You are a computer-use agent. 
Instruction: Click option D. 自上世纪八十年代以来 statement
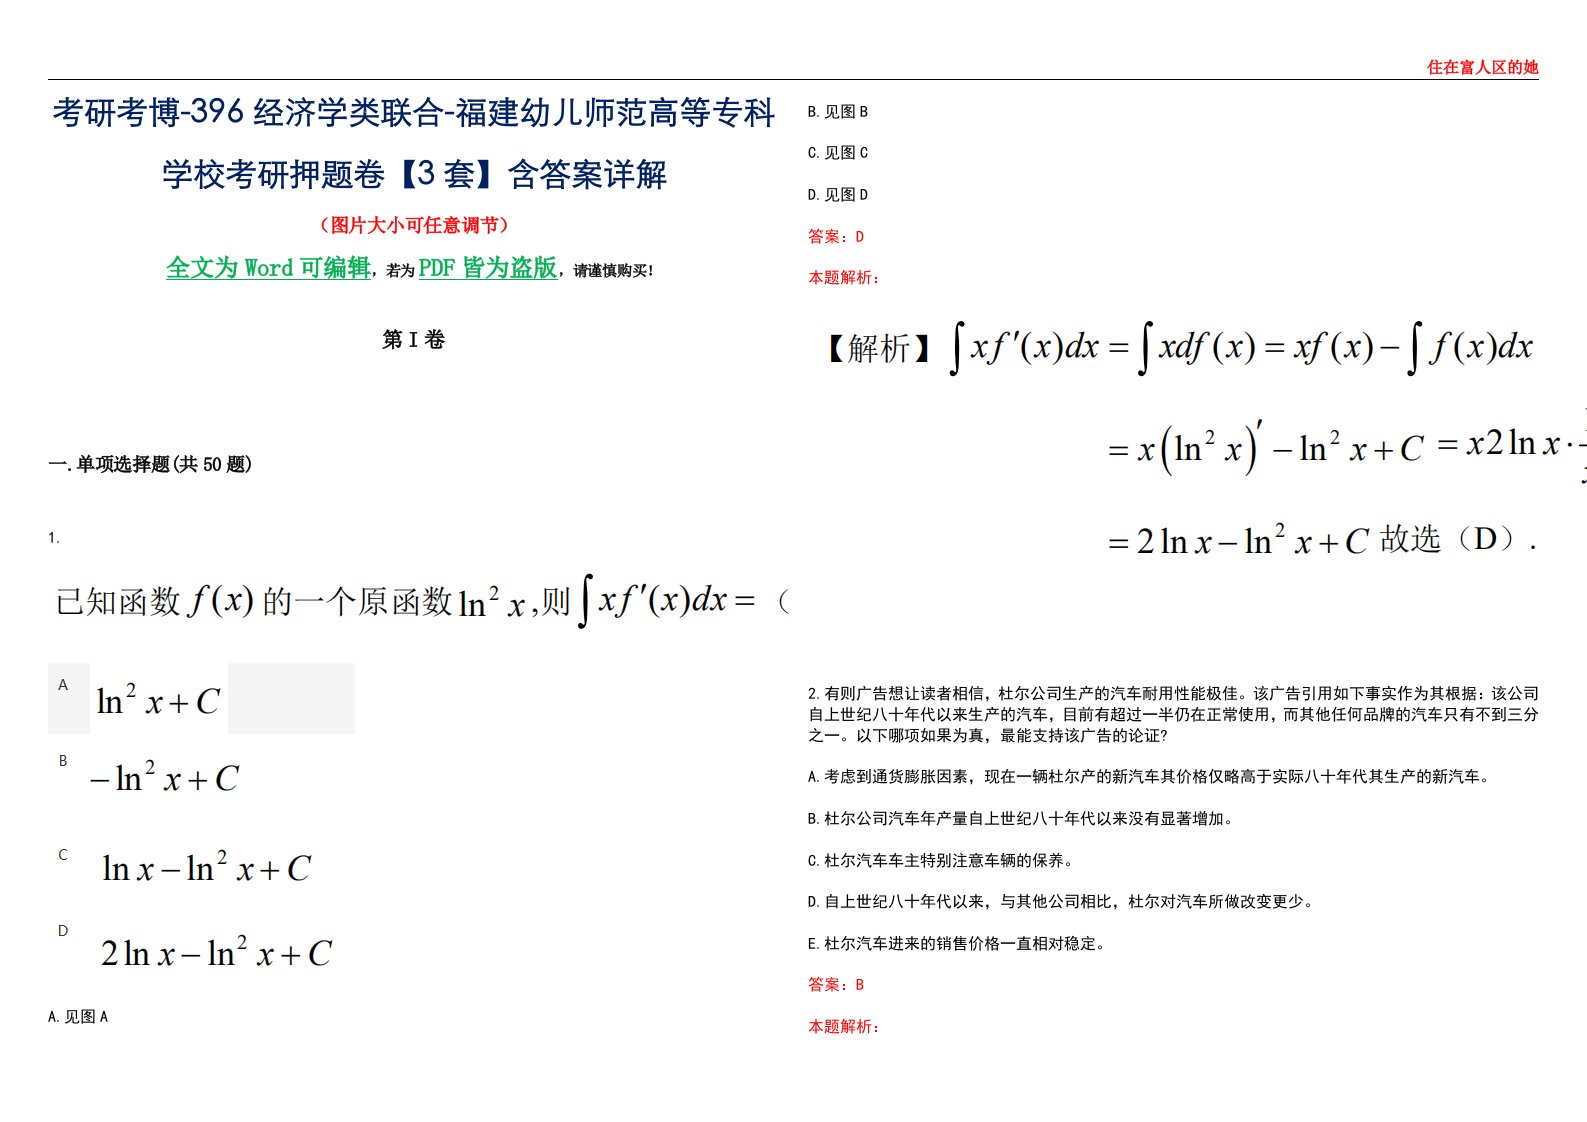coord(1062,901)
